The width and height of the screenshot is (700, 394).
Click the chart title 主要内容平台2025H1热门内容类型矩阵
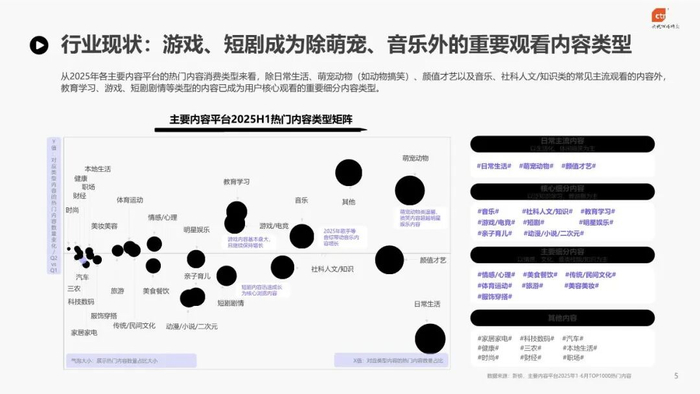coord(261,120)
